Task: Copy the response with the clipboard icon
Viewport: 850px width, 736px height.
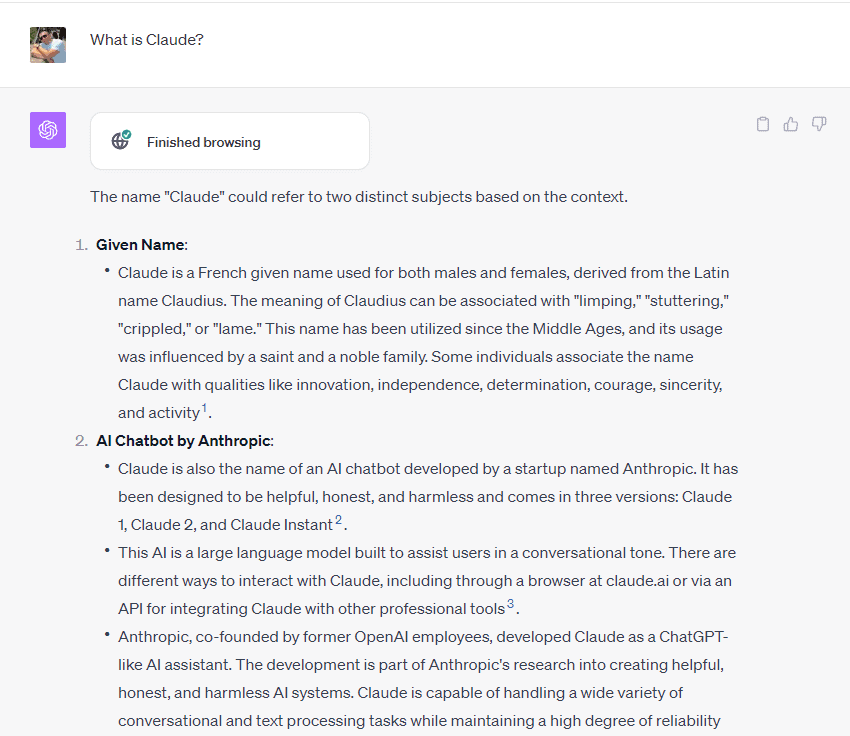Action: coord(763,124)
